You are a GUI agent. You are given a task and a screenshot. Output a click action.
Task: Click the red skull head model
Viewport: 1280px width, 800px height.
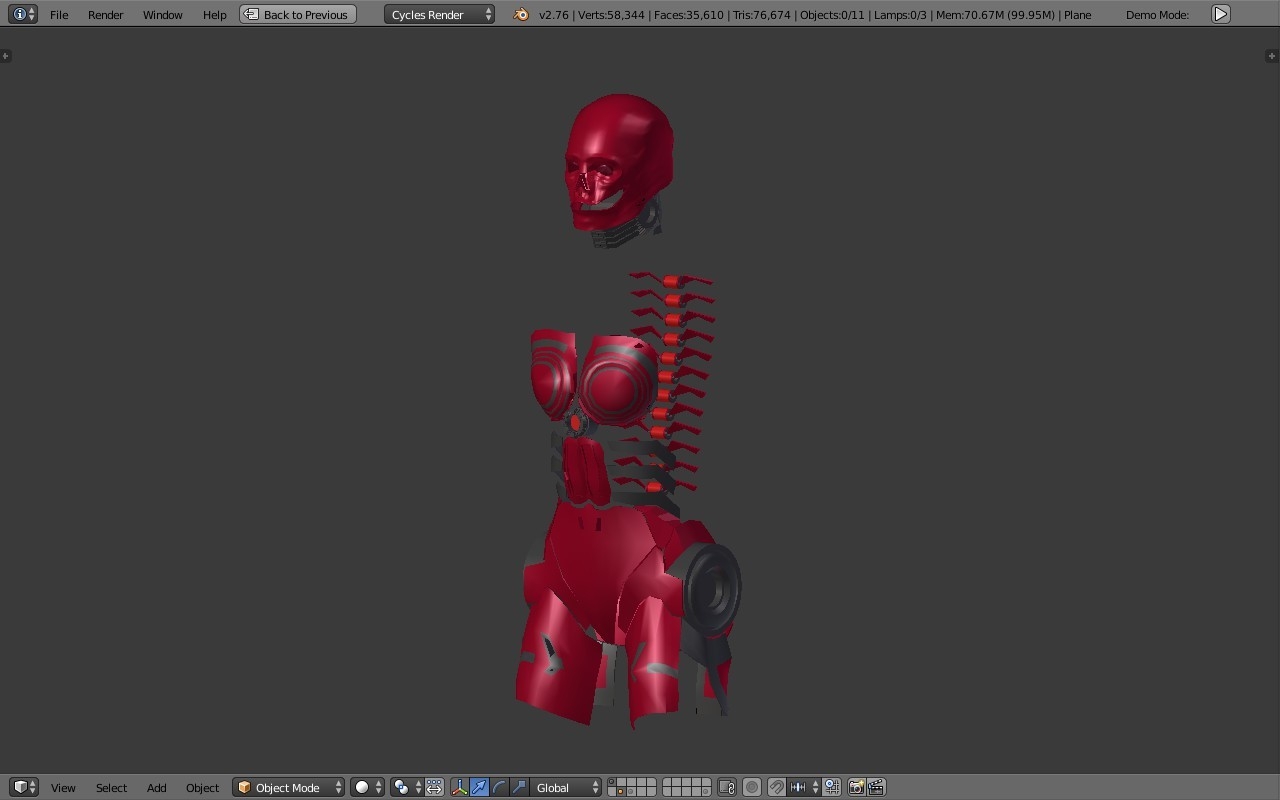point(618,160)
